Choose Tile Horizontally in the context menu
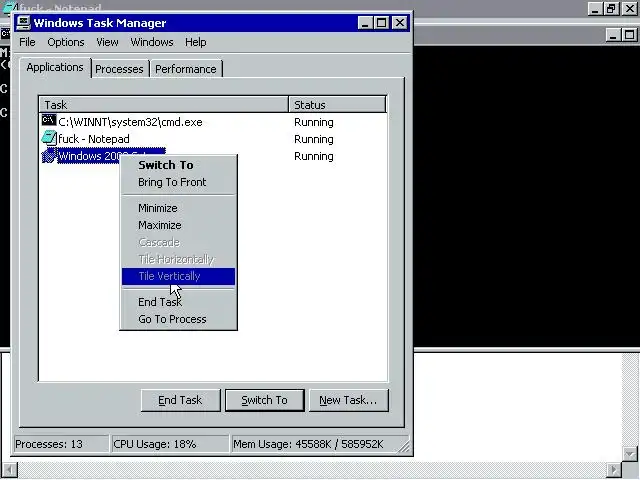 point(178,260)
